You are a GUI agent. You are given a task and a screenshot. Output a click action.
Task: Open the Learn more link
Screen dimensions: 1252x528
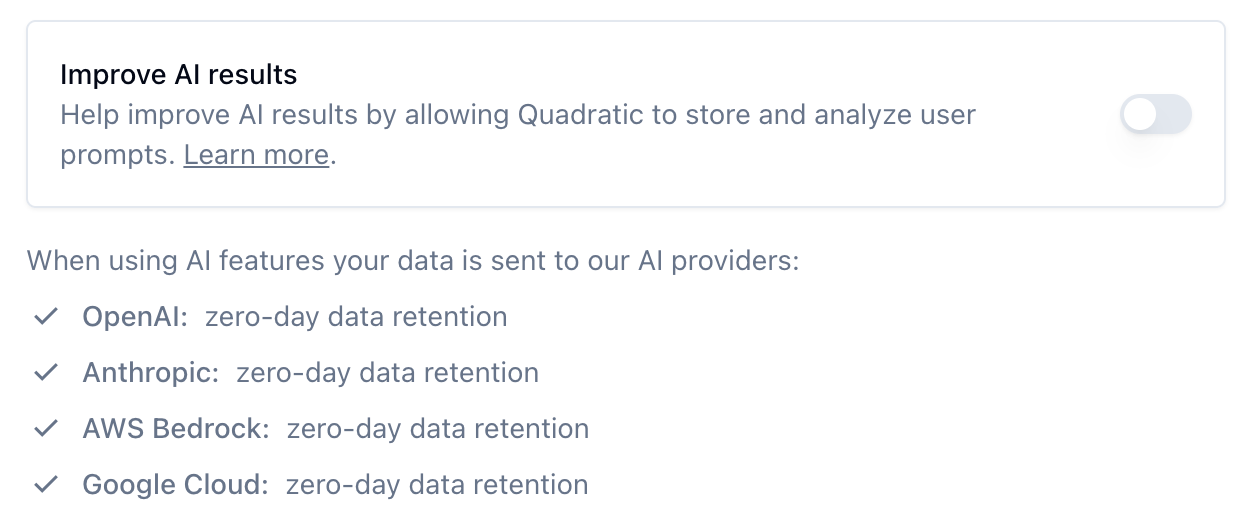pos(256,155)
